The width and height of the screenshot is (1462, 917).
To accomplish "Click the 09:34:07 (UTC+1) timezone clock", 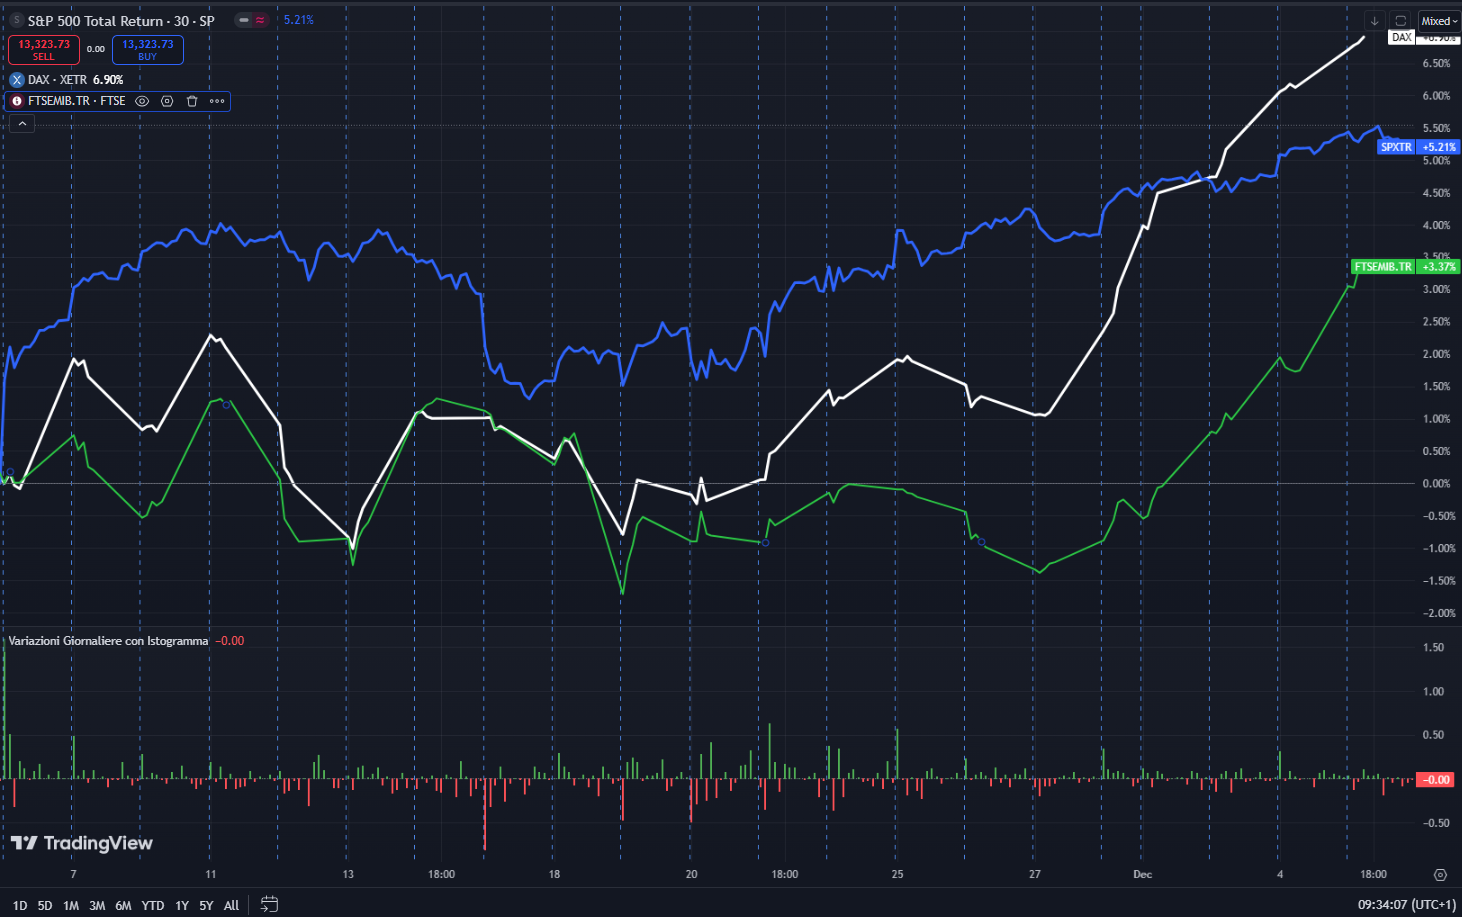I will point(1407,905).
